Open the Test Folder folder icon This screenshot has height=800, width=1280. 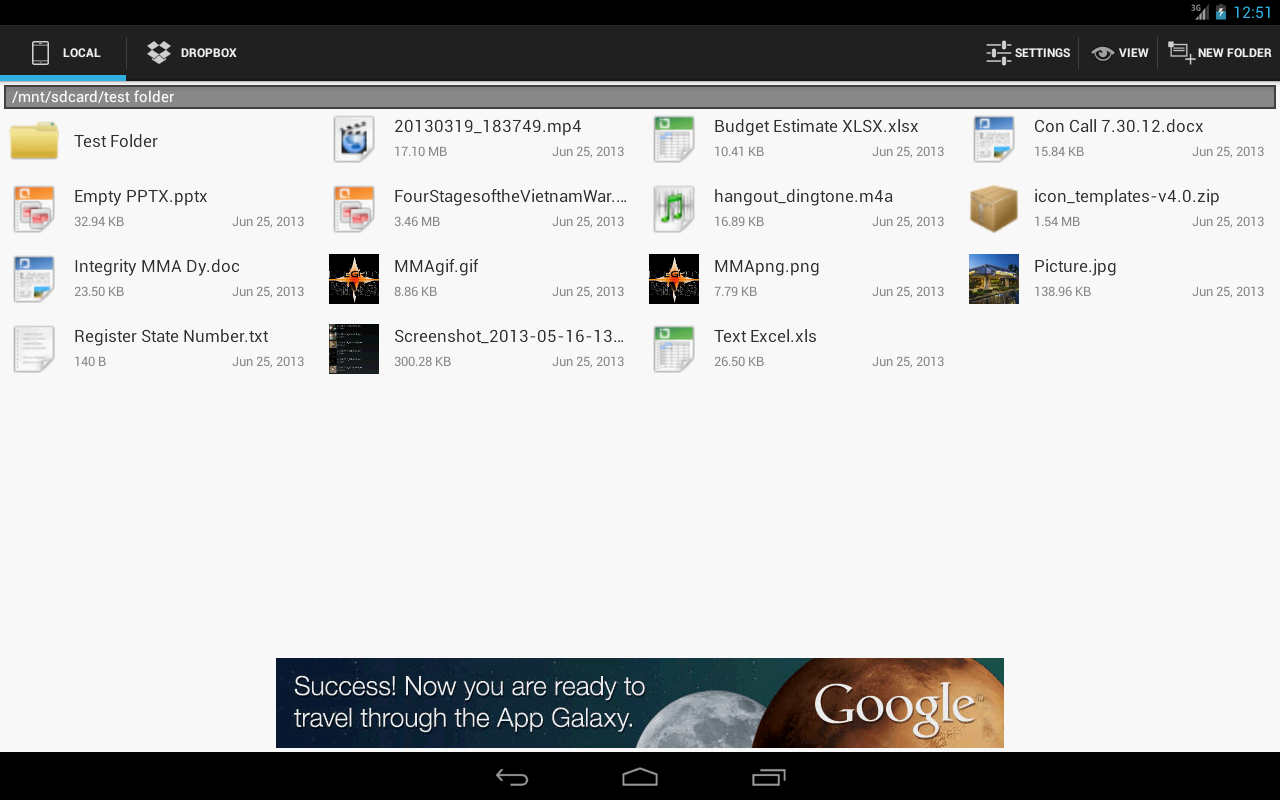pyautogui.click(x=34, y=141)
